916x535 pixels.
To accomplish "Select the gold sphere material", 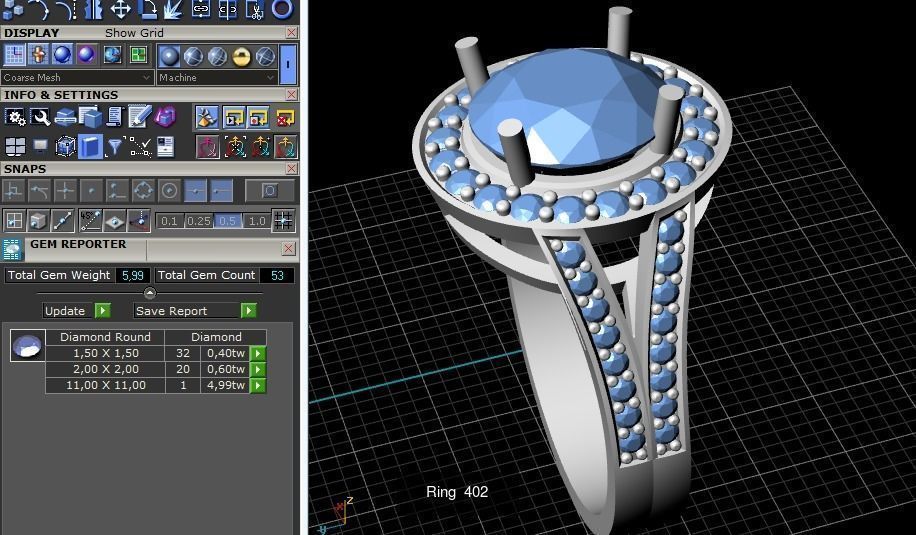I will 241,56.
